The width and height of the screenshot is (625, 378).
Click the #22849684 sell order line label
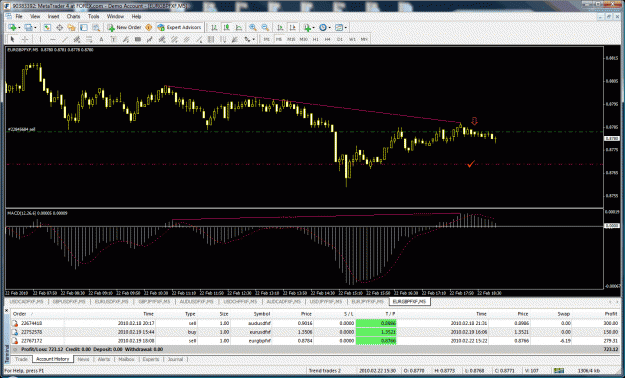click(22, 130)
